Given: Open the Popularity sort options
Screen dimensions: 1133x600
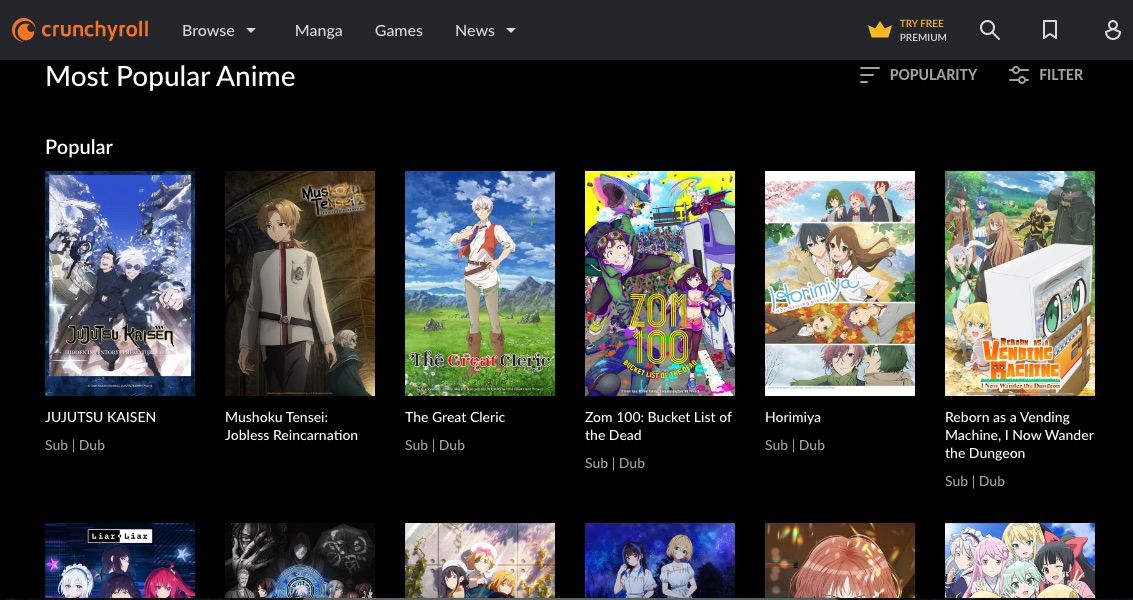Looking at the screenshot, I should [x=918, y=74].
